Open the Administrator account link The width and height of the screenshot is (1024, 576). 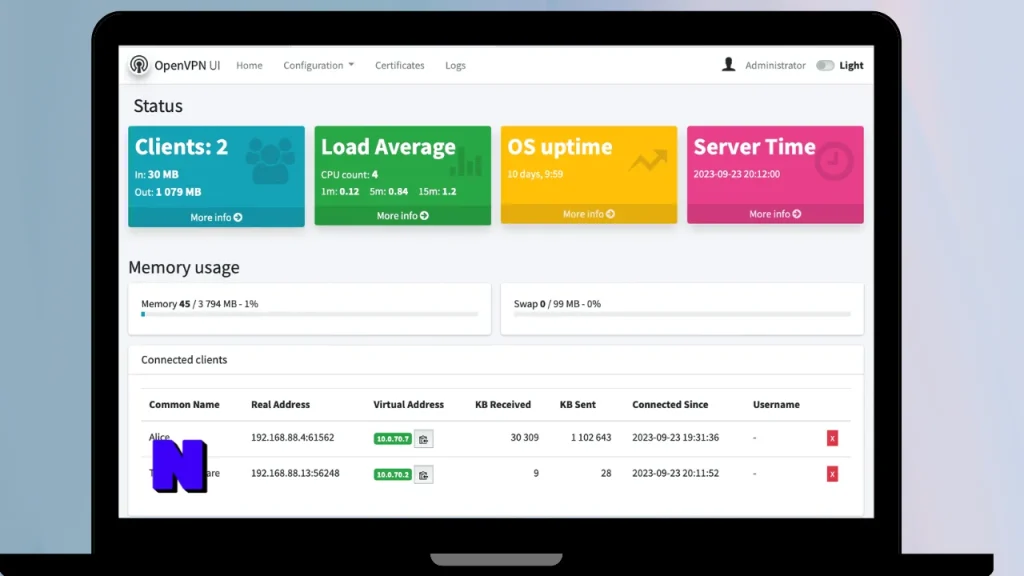775,65
